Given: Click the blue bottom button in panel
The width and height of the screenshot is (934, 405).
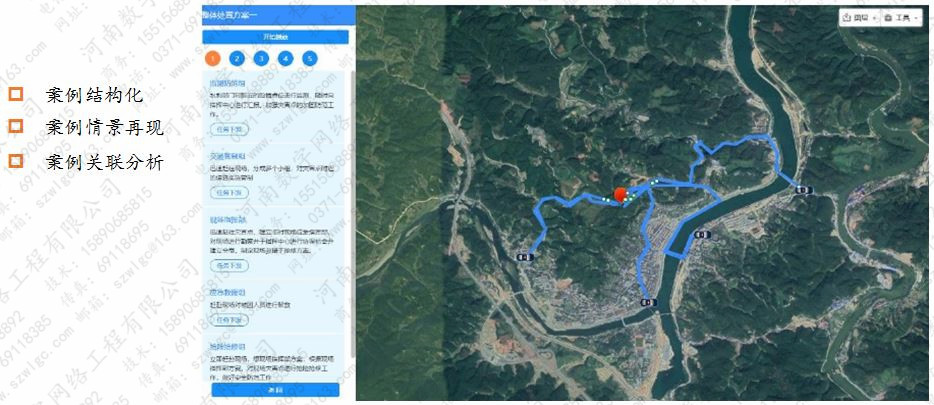Looking at the screenshot, I should click(x=275, y=390).
